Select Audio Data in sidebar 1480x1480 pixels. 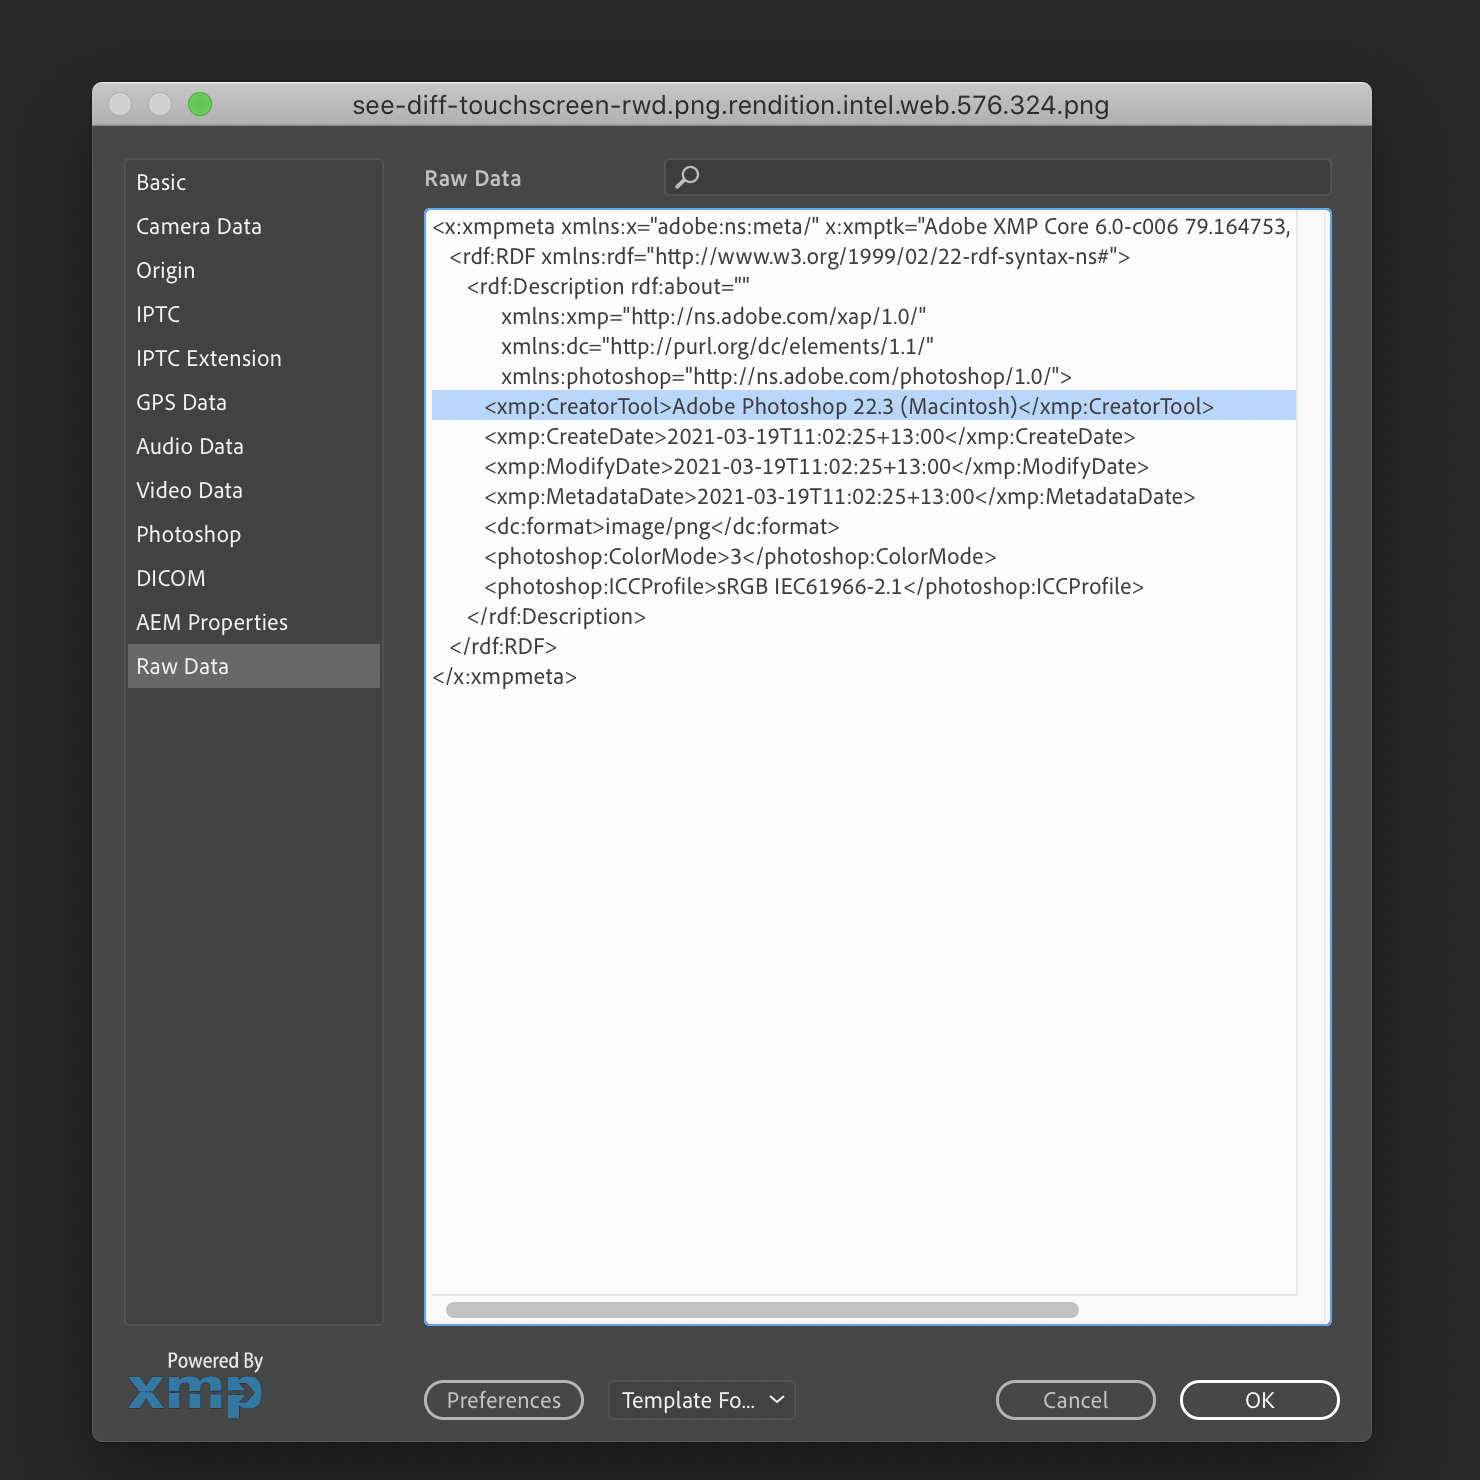tap(253, 446)
